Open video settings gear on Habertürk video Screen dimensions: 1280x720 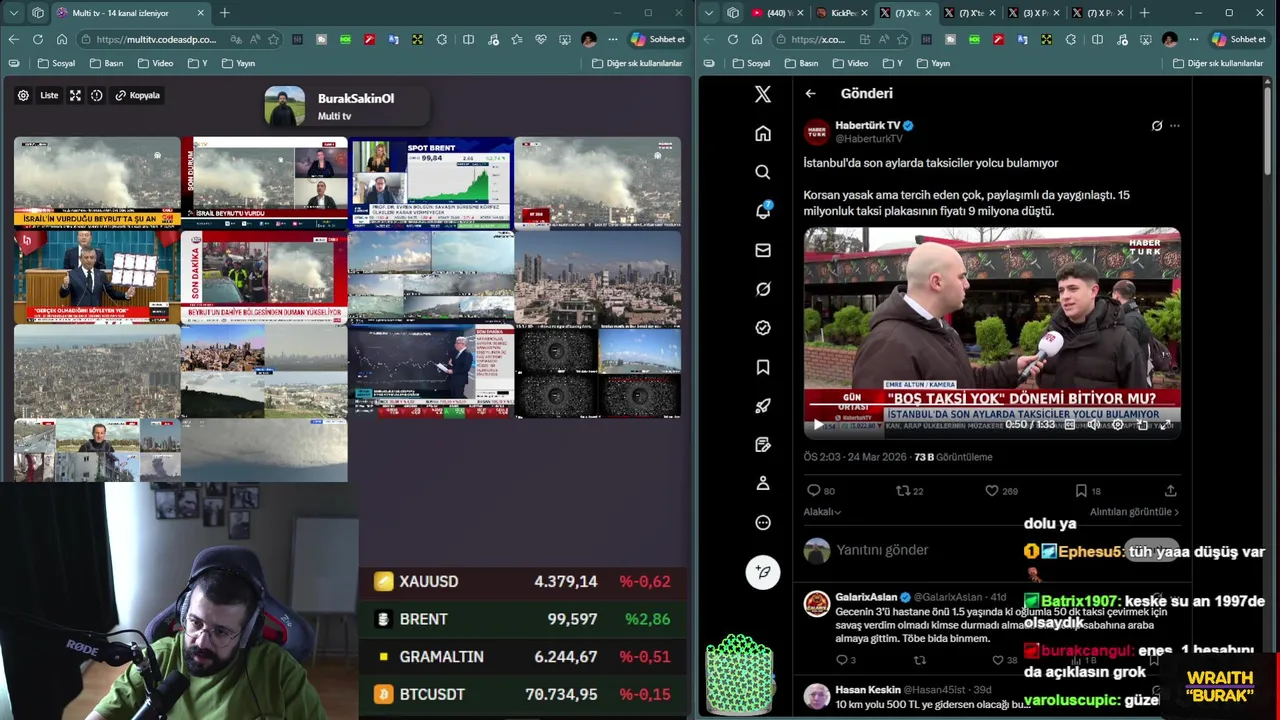click(x=1117, y=425)
